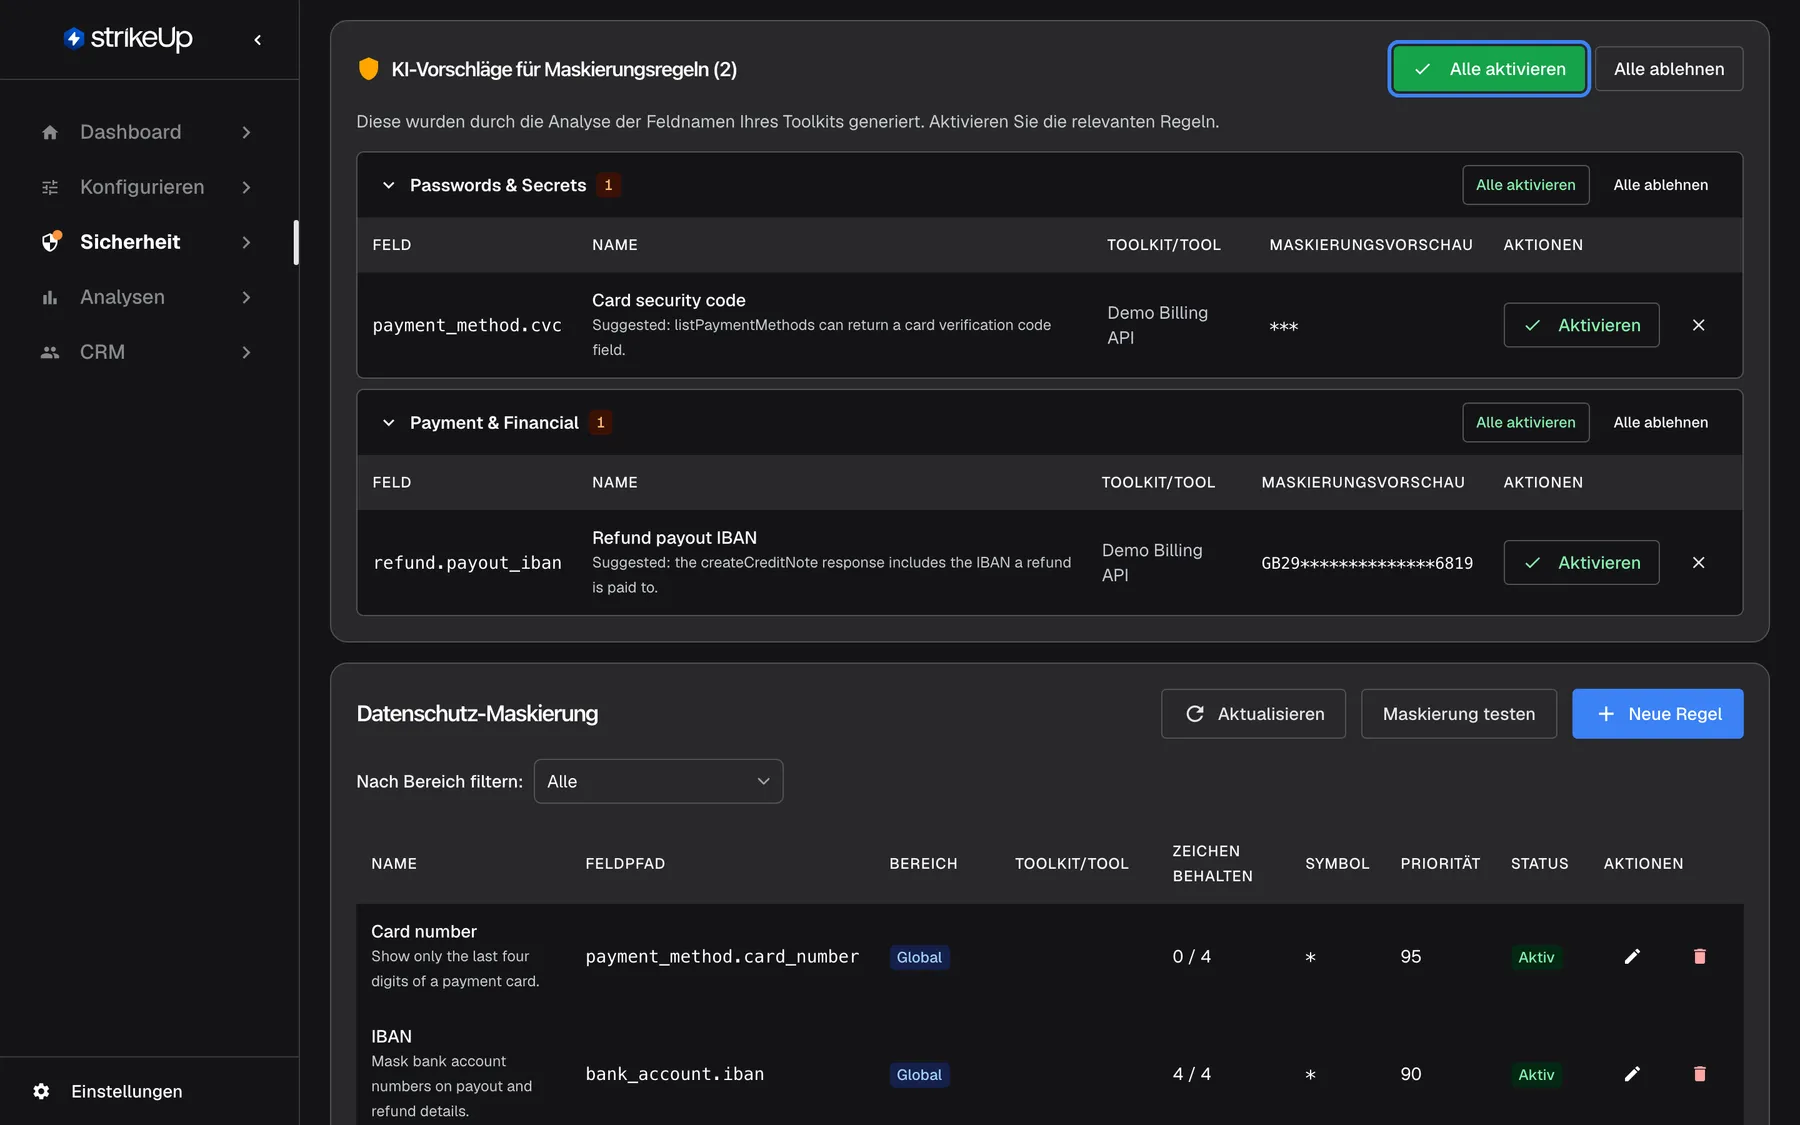The image size is (1800, 1125).
Task: Expand the Sicherheit menu chevron
Action: (x=246, y=242)
